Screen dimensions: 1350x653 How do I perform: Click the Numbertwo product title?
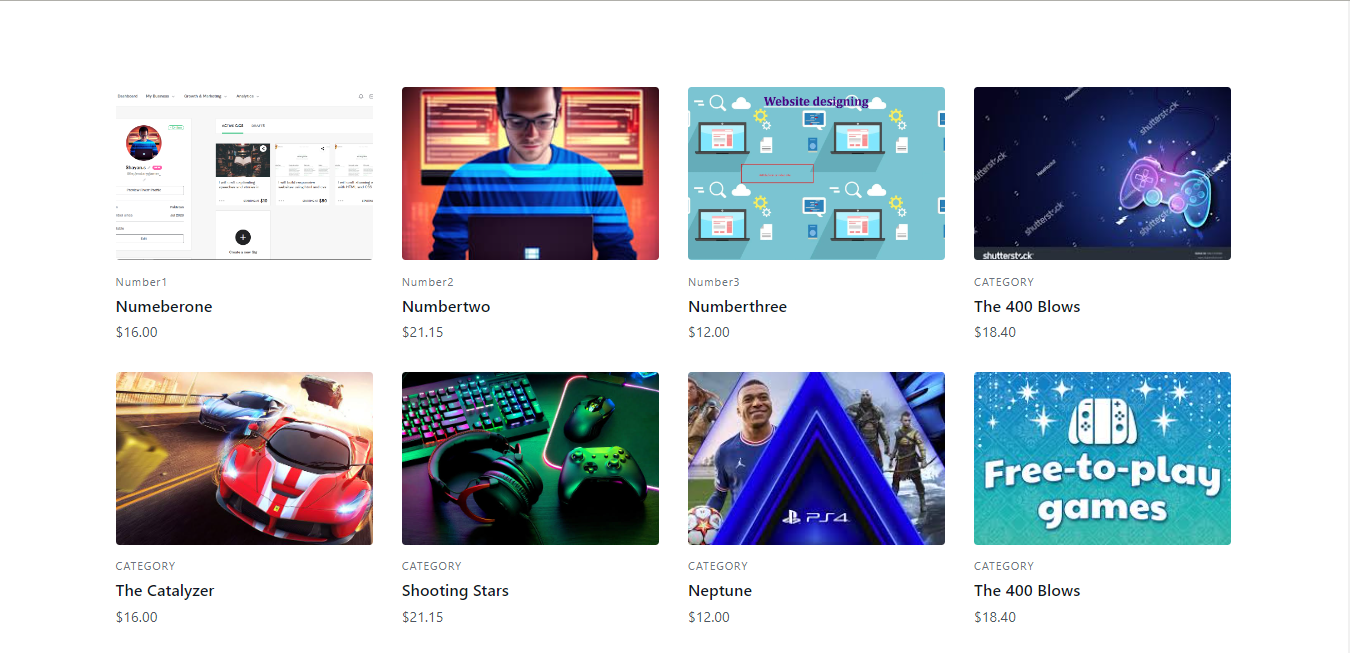point(446,307)
